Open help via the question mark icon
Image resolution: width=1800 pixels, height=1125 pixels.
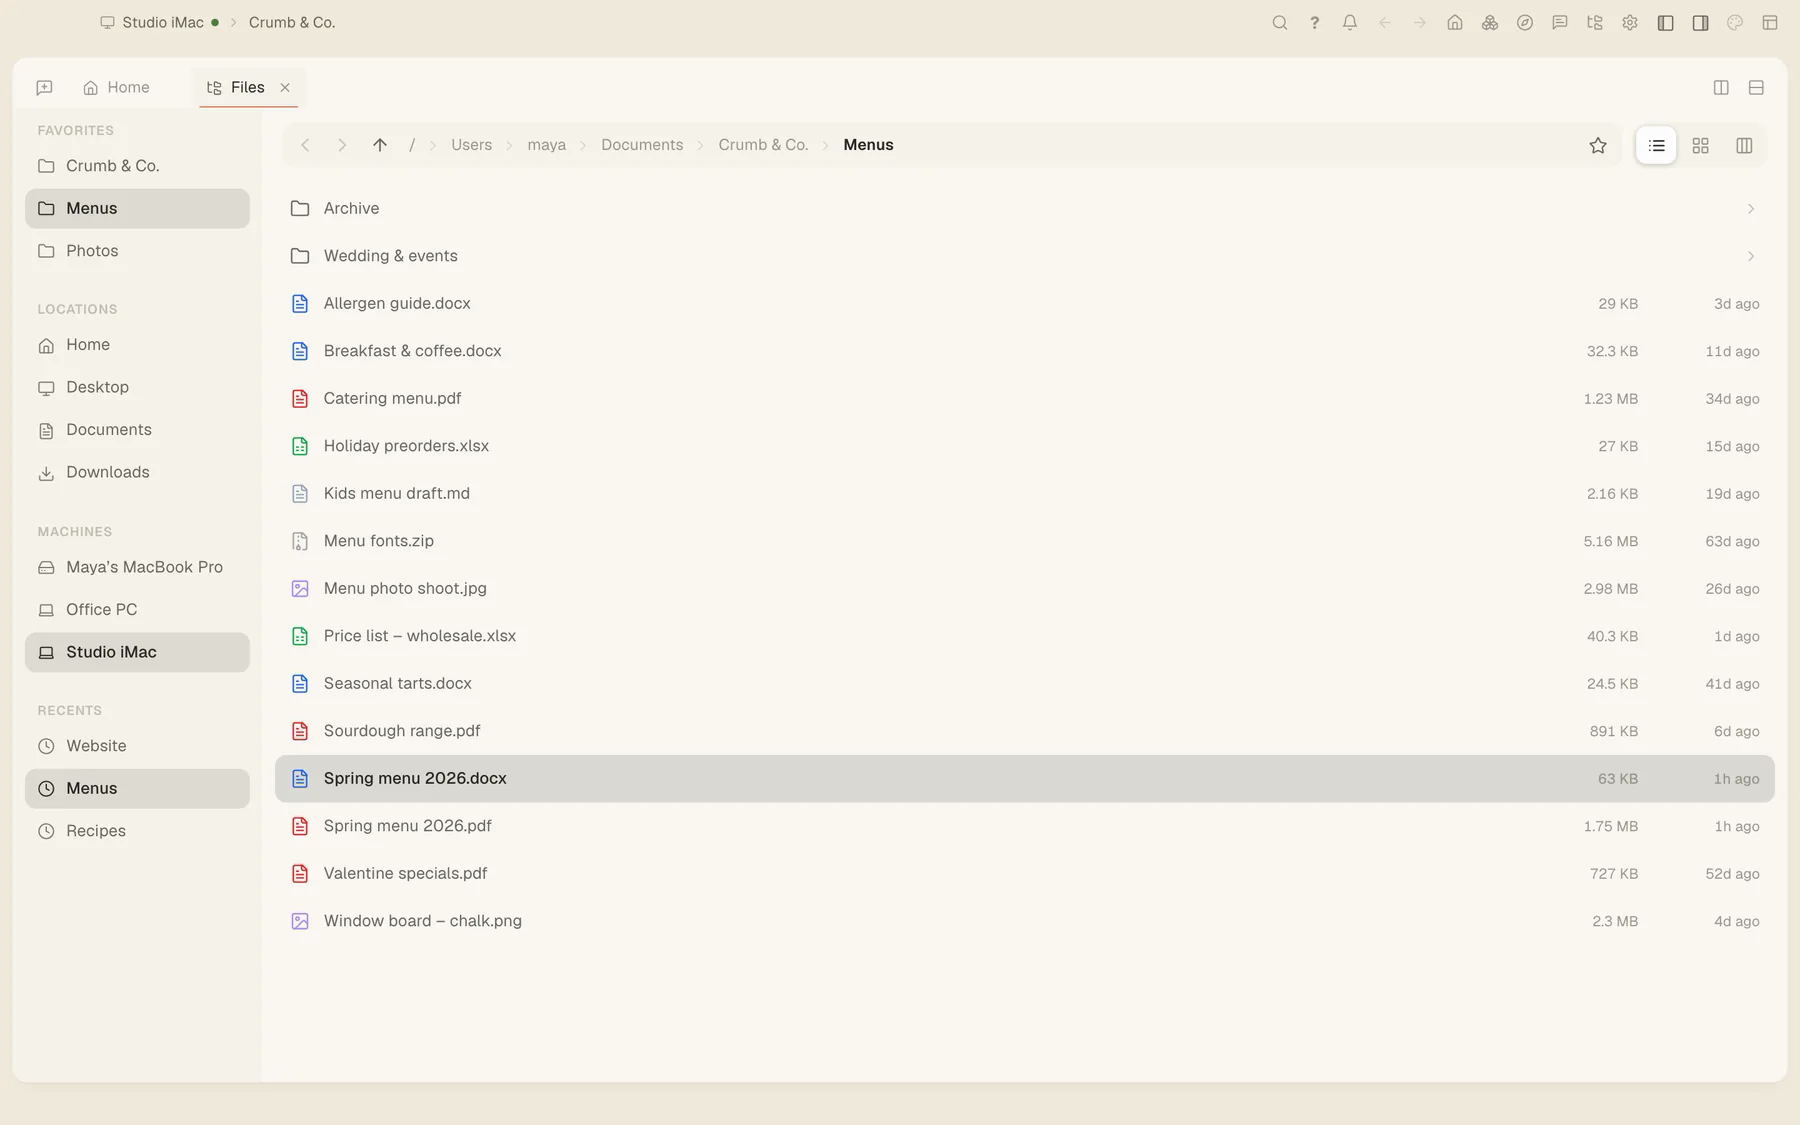coord(1314,22)
